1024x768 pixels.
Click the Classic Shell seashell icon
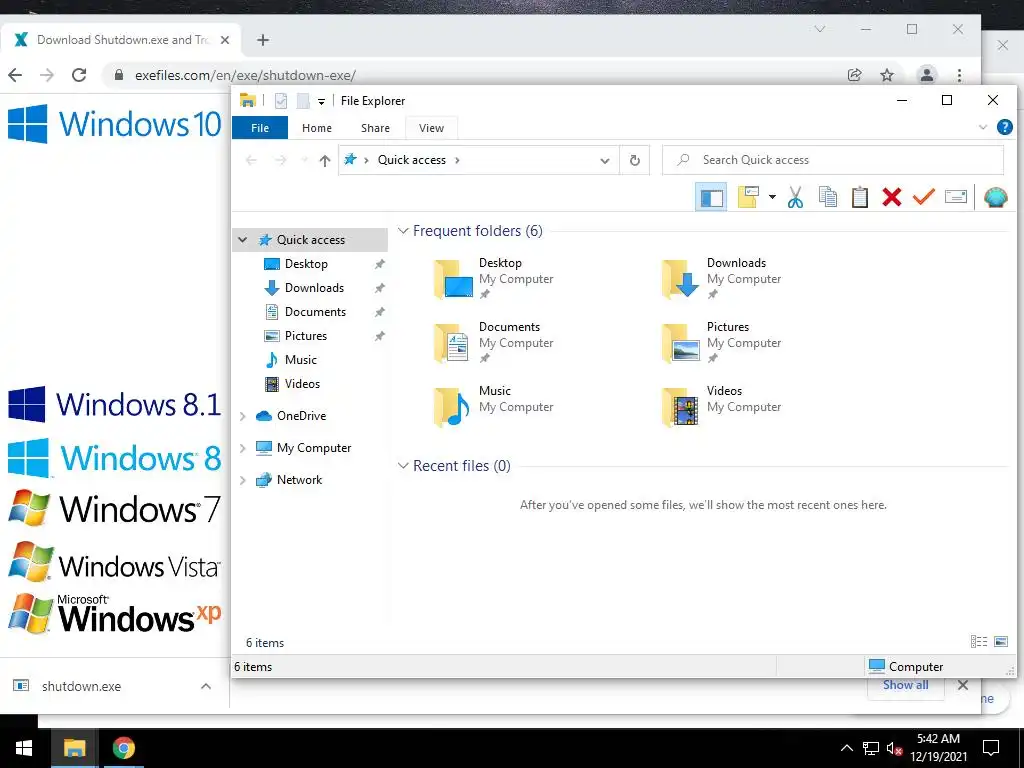pyautogui.click(x=995, y=197)
